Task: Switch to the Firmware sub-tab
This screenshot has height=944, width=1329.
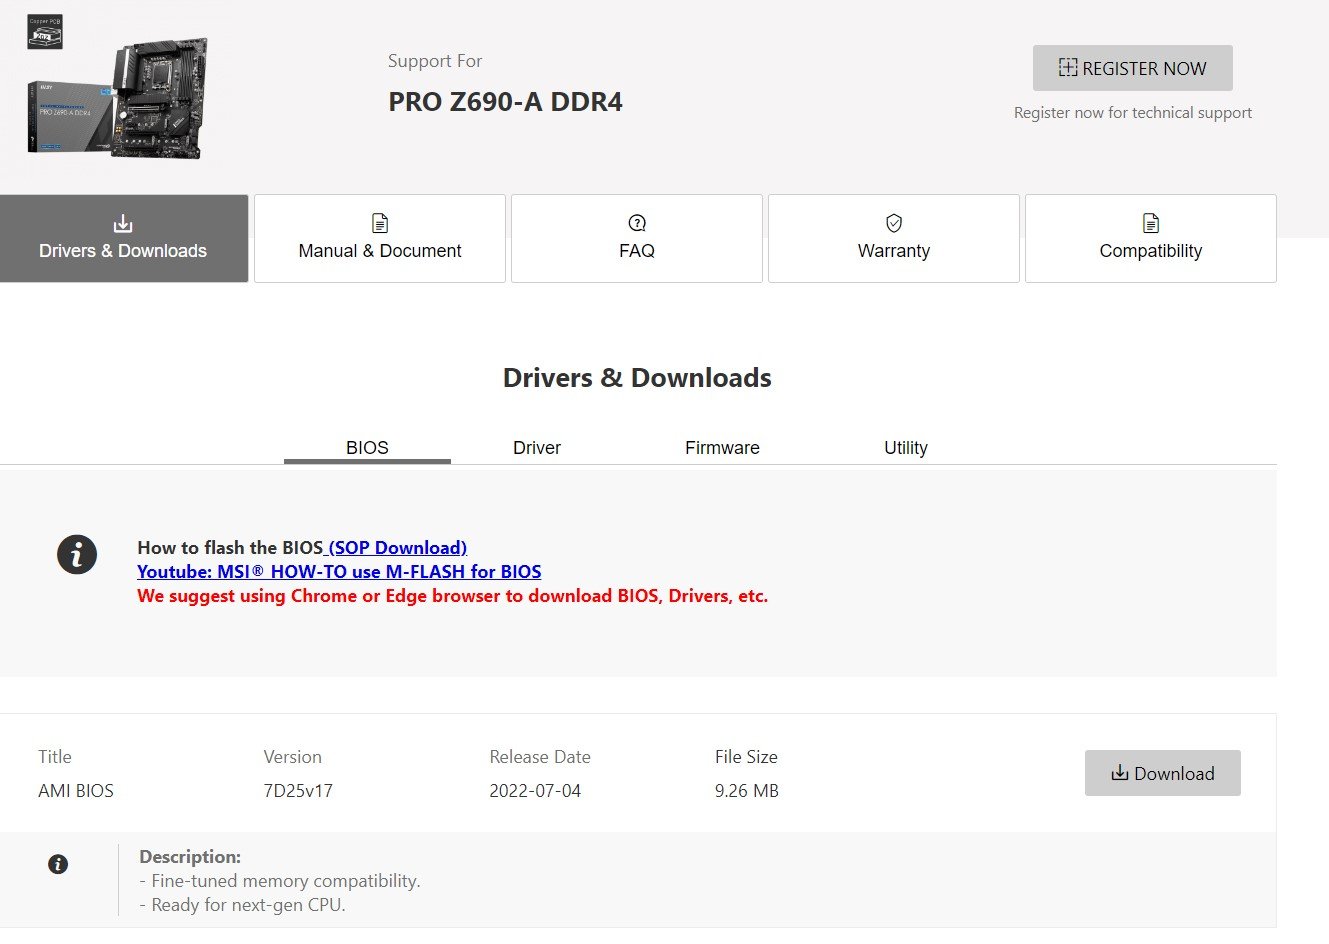Action: coord(722,448)
